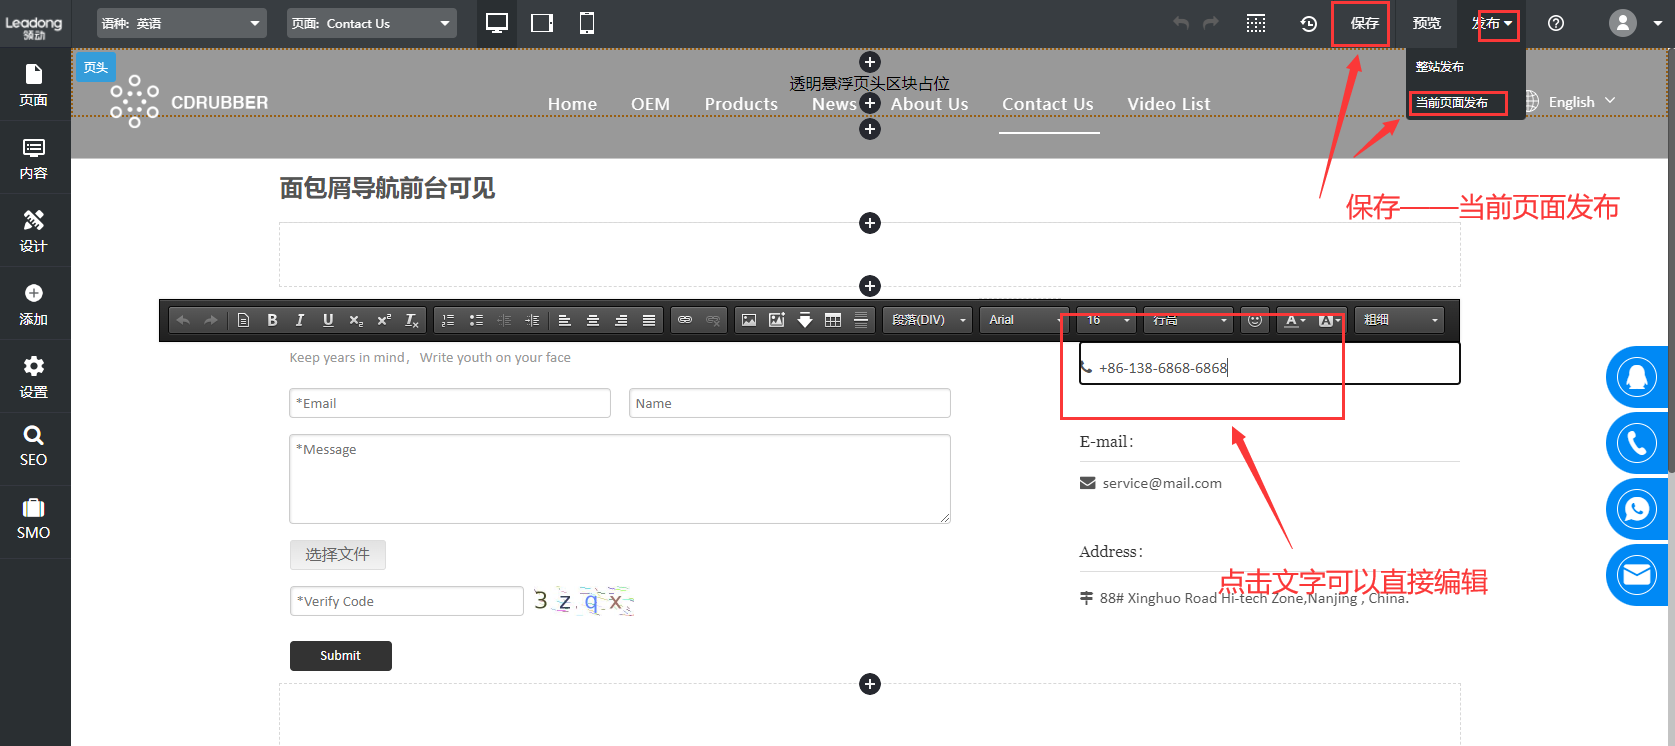Screen dimensions: 1675x746
Task: Toggle bold formatting in the text toolbar
Action: click(272, 320)
